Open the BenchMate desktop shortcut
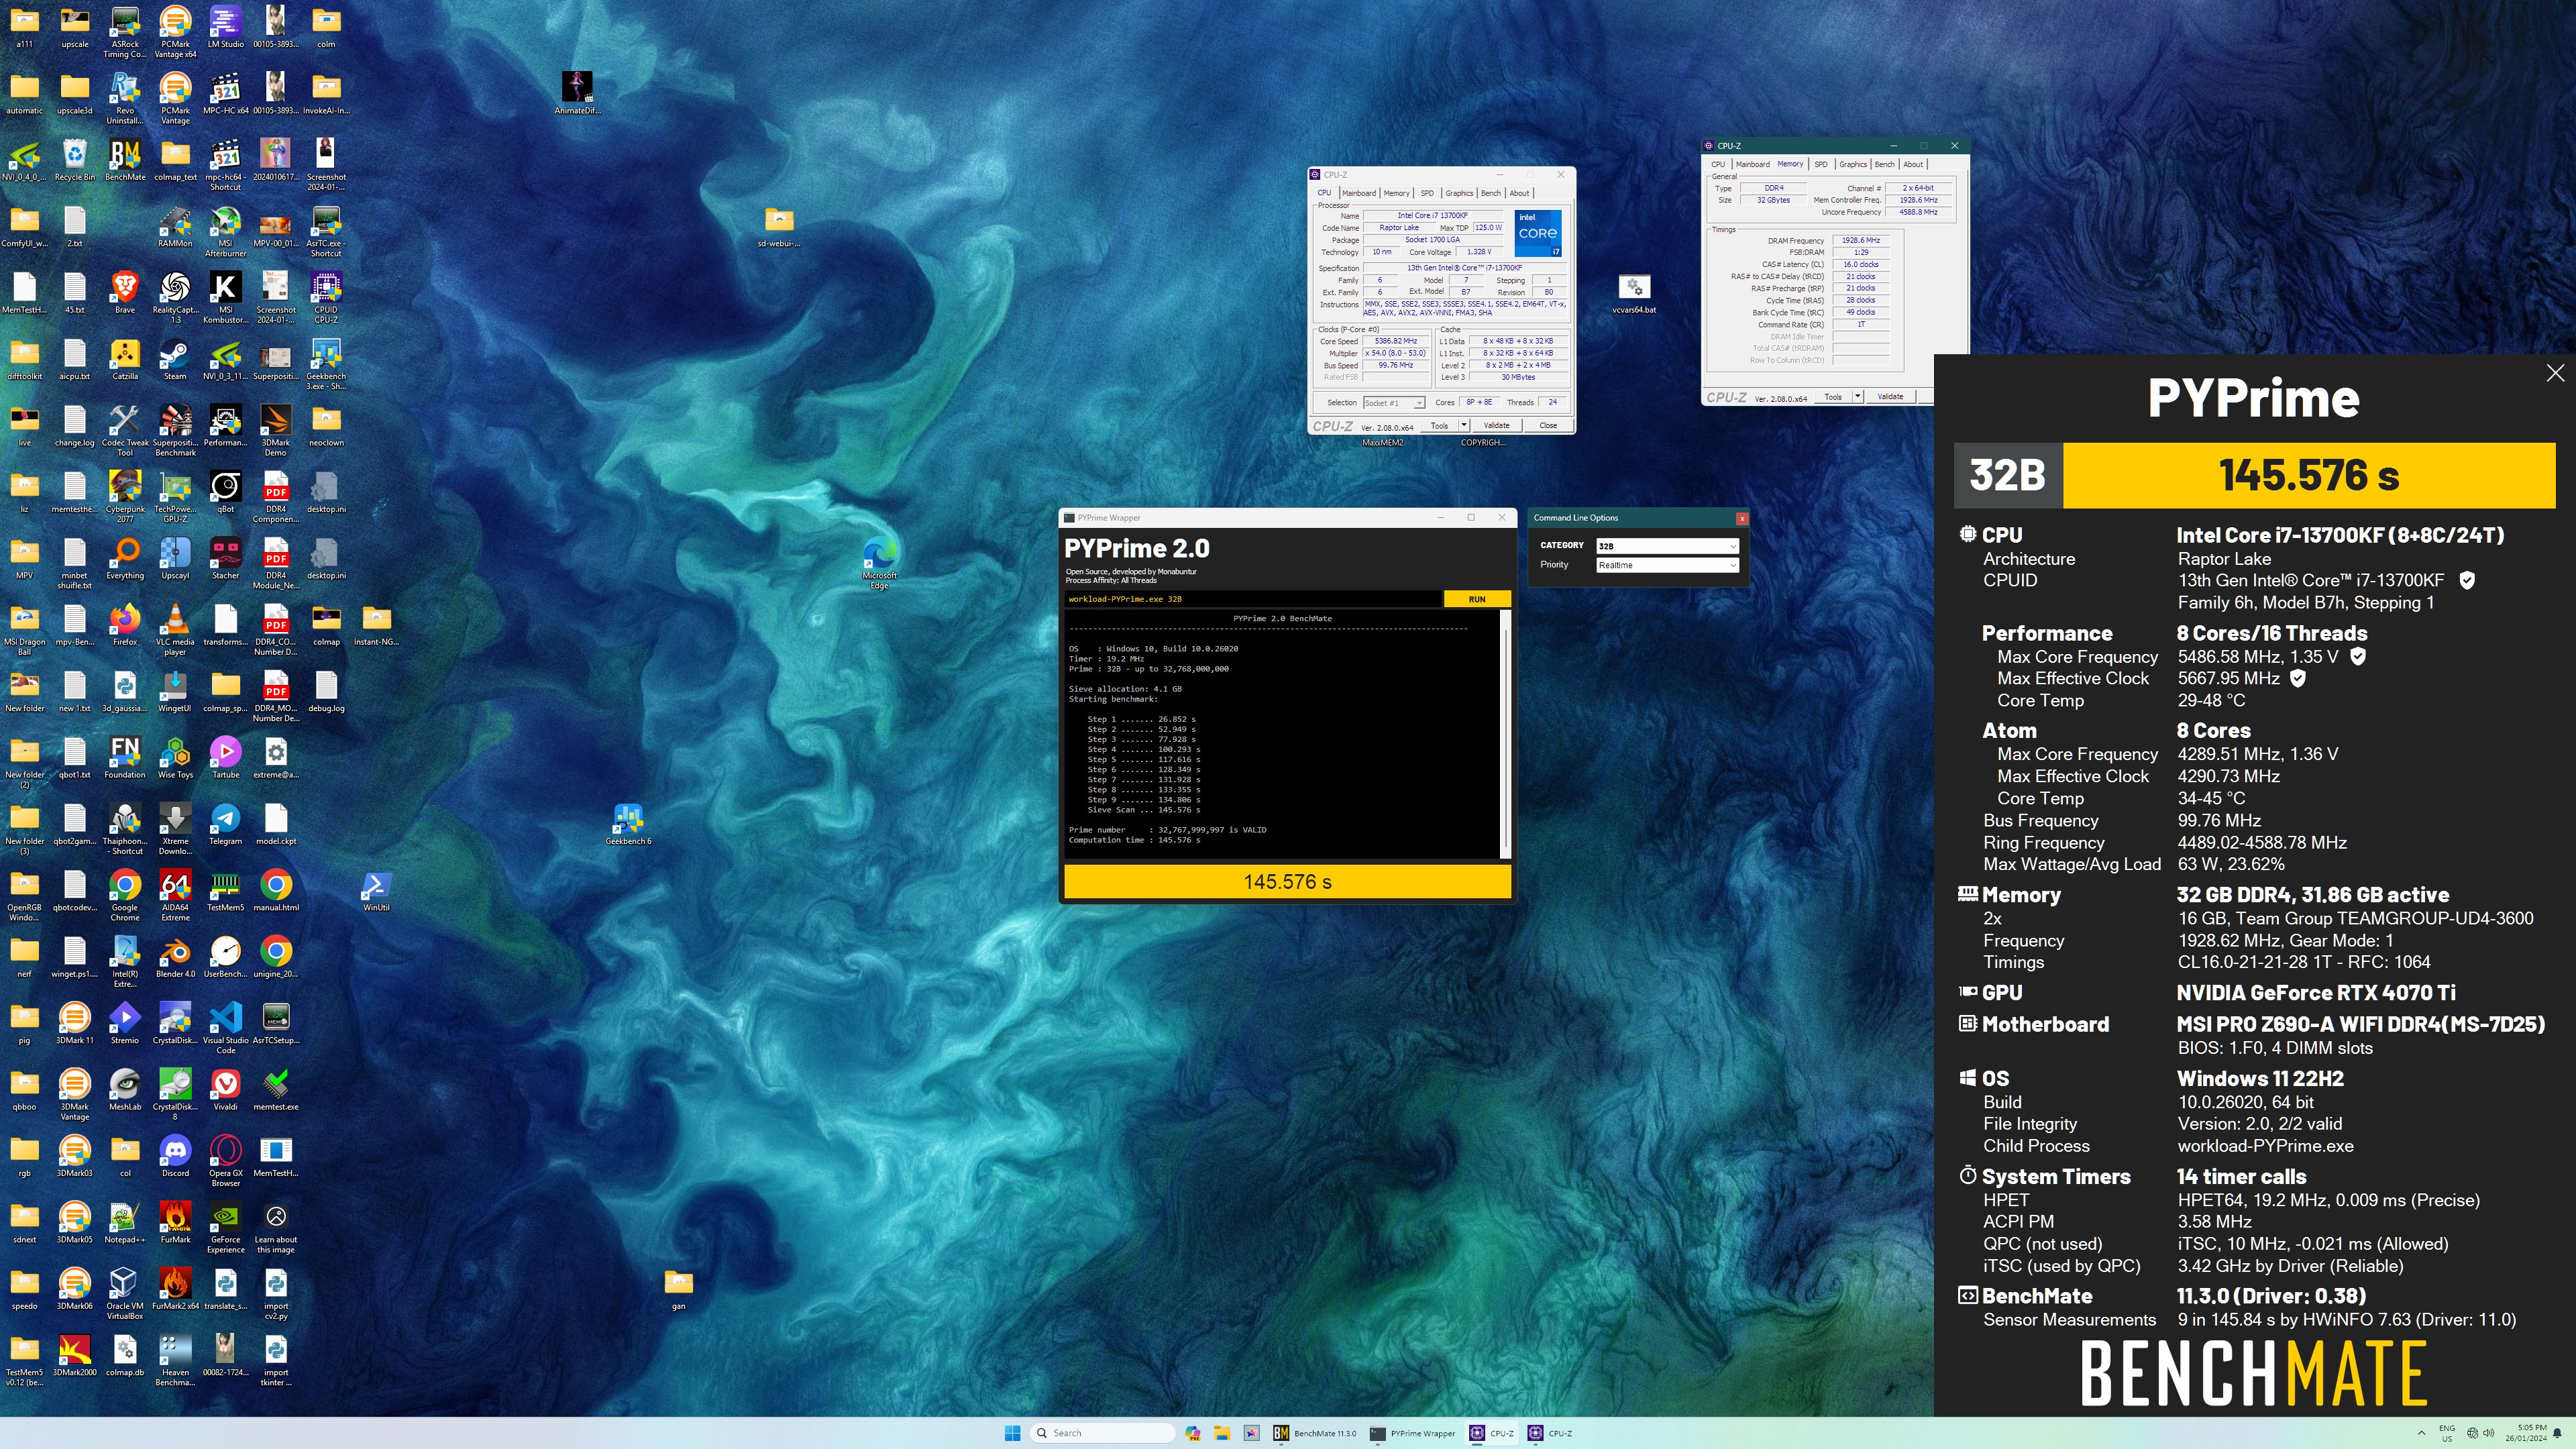 point(125,160)
